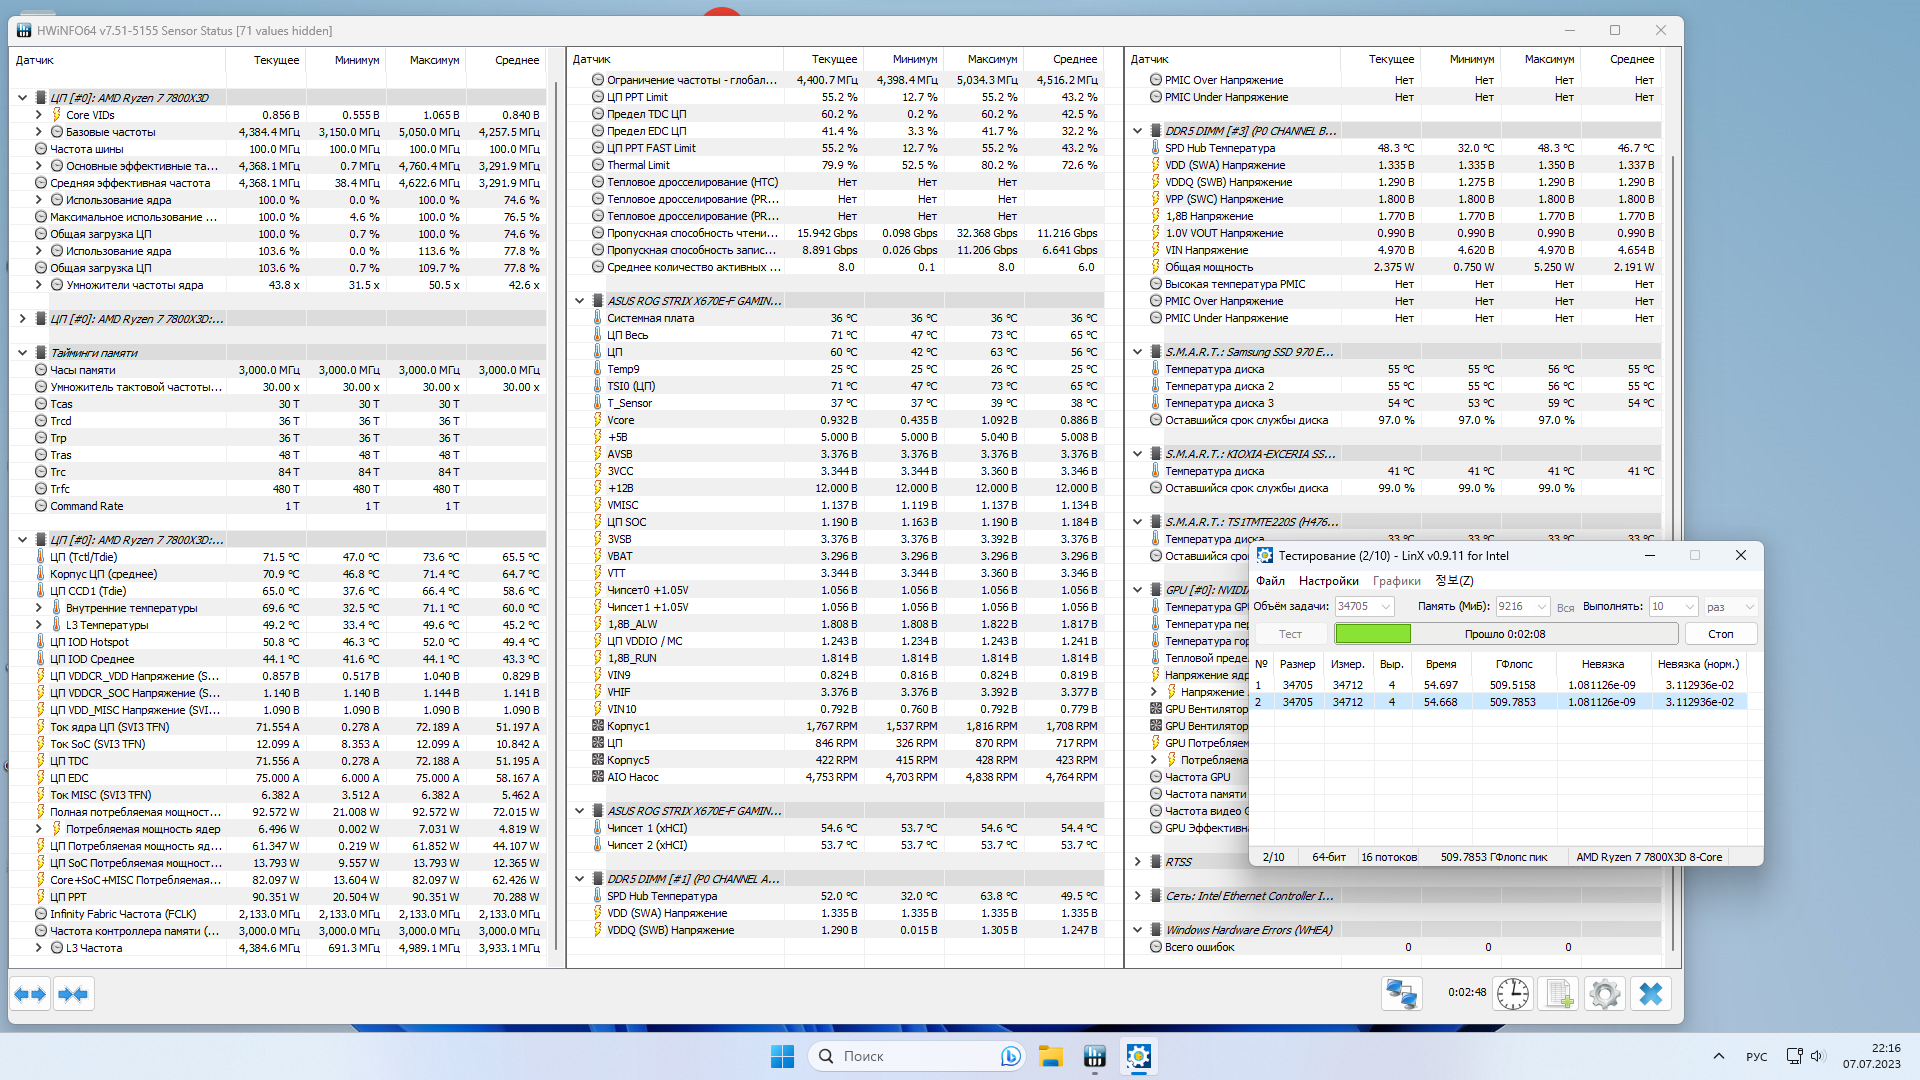Click the blue X close sensors icon

[x=1651, y=994]
